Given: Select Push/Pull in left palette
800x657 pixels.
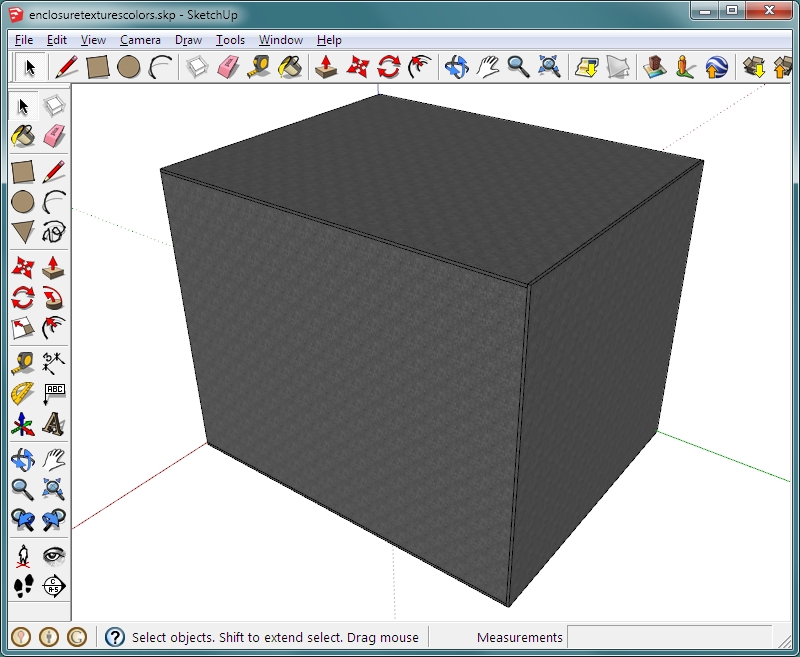Looking at the screenshot, I should (x=54, y=268).
